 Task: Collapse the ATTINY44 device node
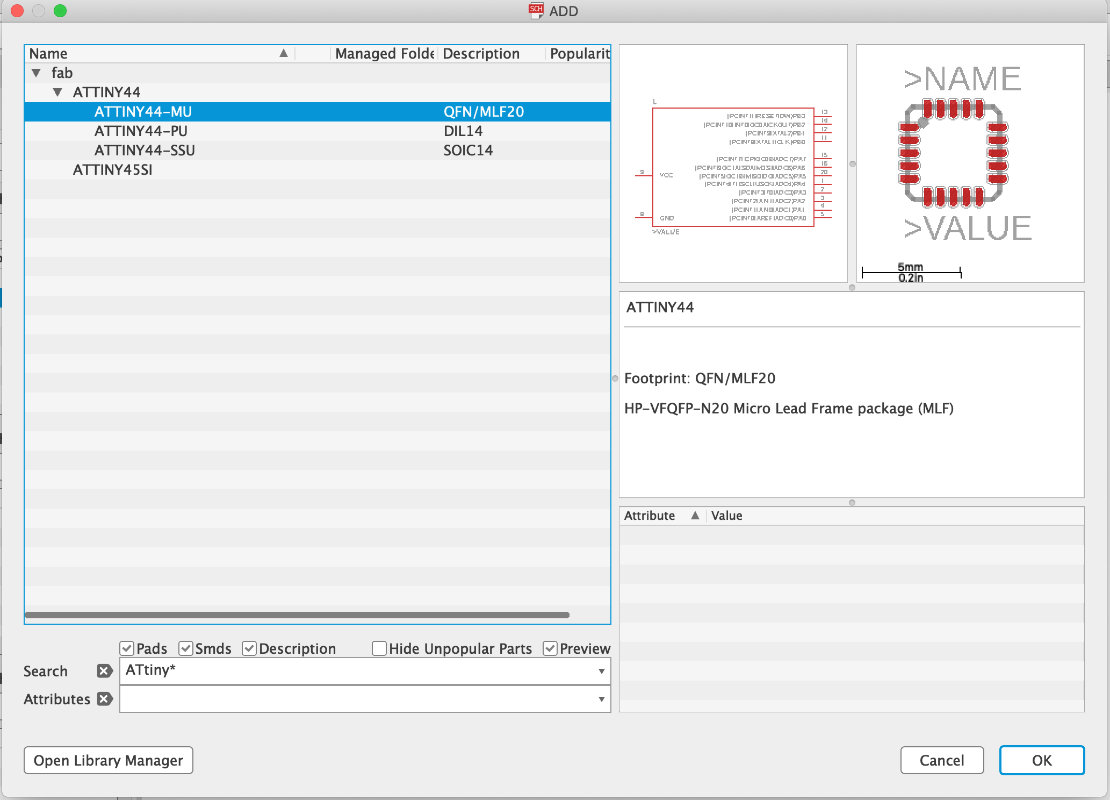click(58, 92)
